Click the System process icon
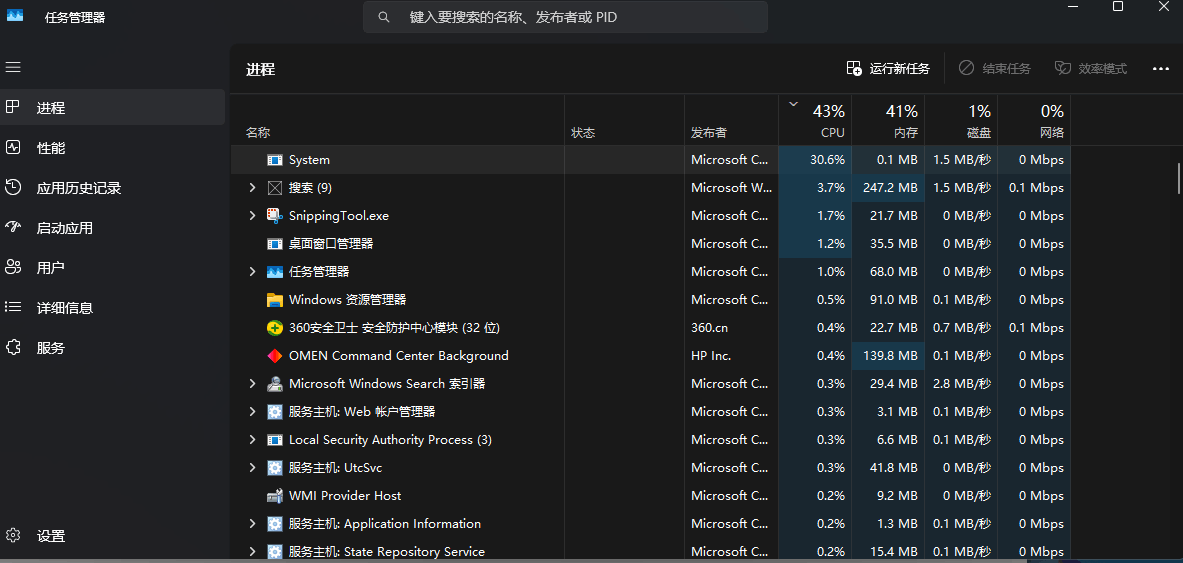The width and height of the screenshot is (1183, 563). [x=275, y=160]
